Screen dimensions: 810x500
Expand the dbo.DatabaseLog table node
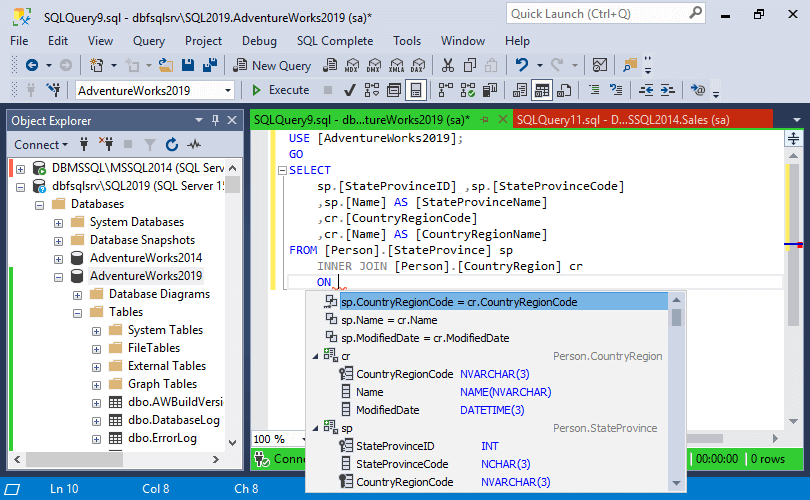click(x=97, y=421)
